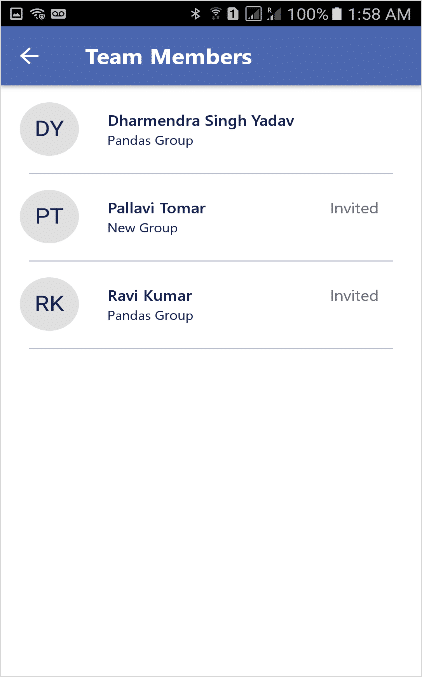The image size is (422, 677).
Task: Tap the 1:58 AM clock
Action: coord(379,14)
